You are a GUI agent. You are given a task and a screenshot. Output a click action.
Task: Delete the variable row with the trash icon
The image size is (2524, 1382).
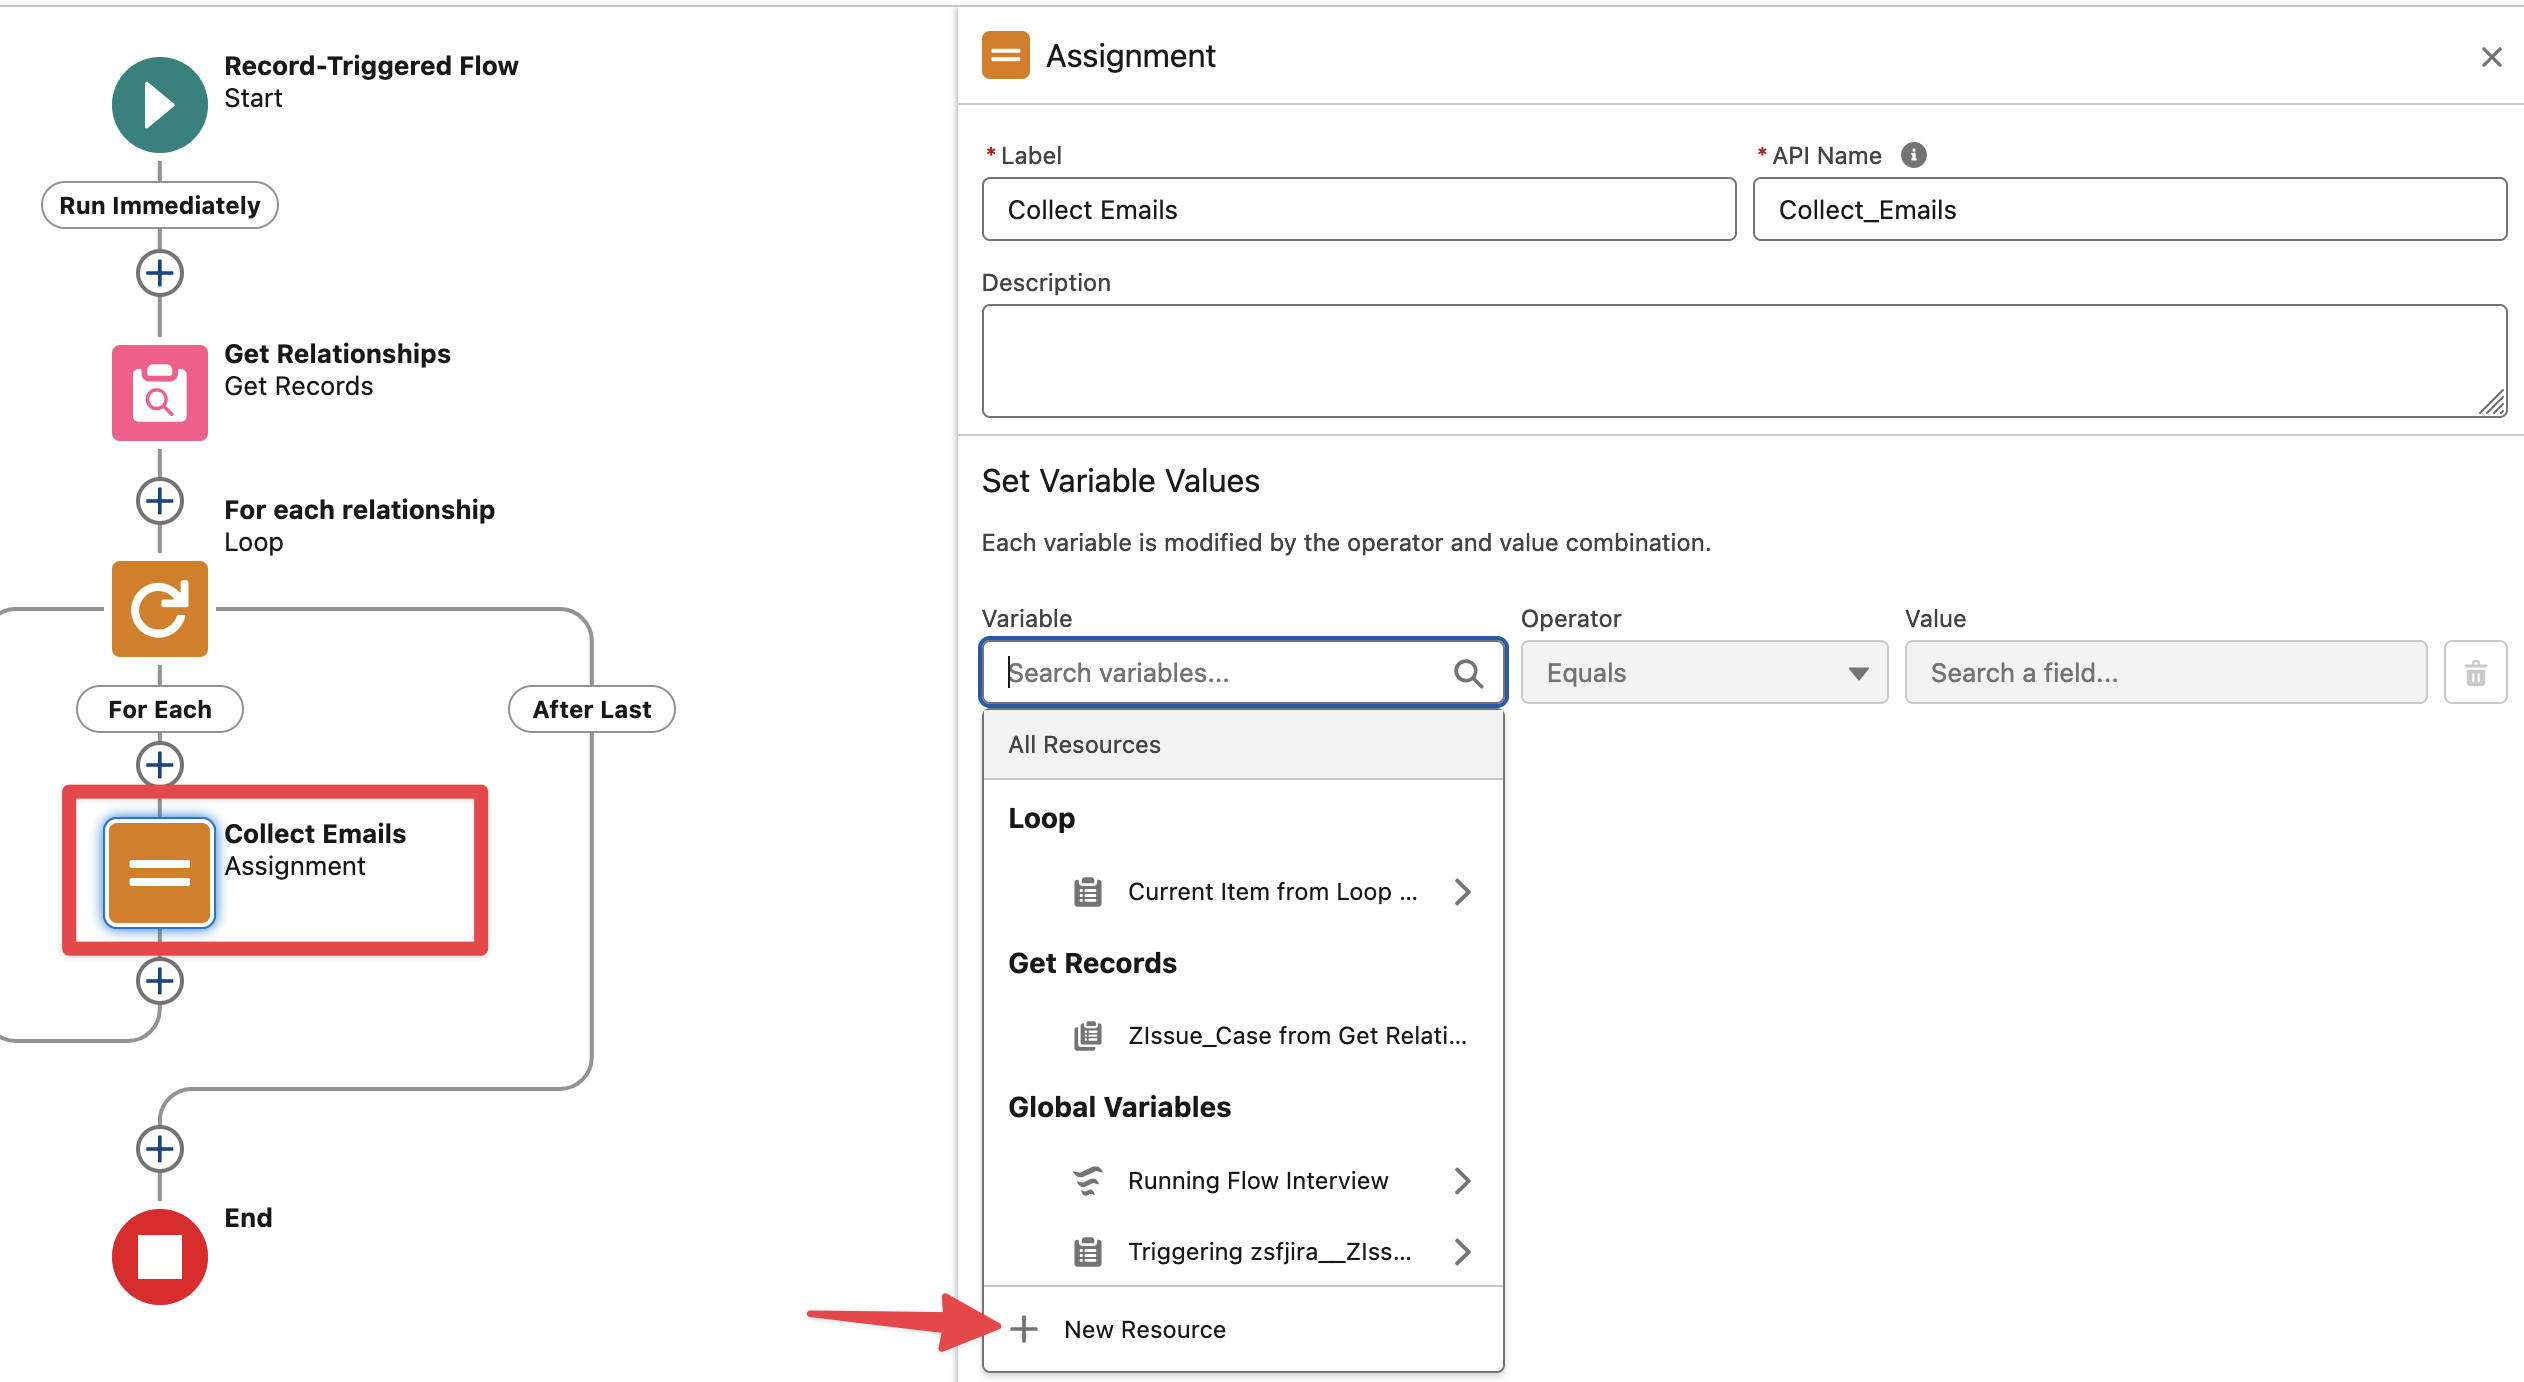[2475, 673]
